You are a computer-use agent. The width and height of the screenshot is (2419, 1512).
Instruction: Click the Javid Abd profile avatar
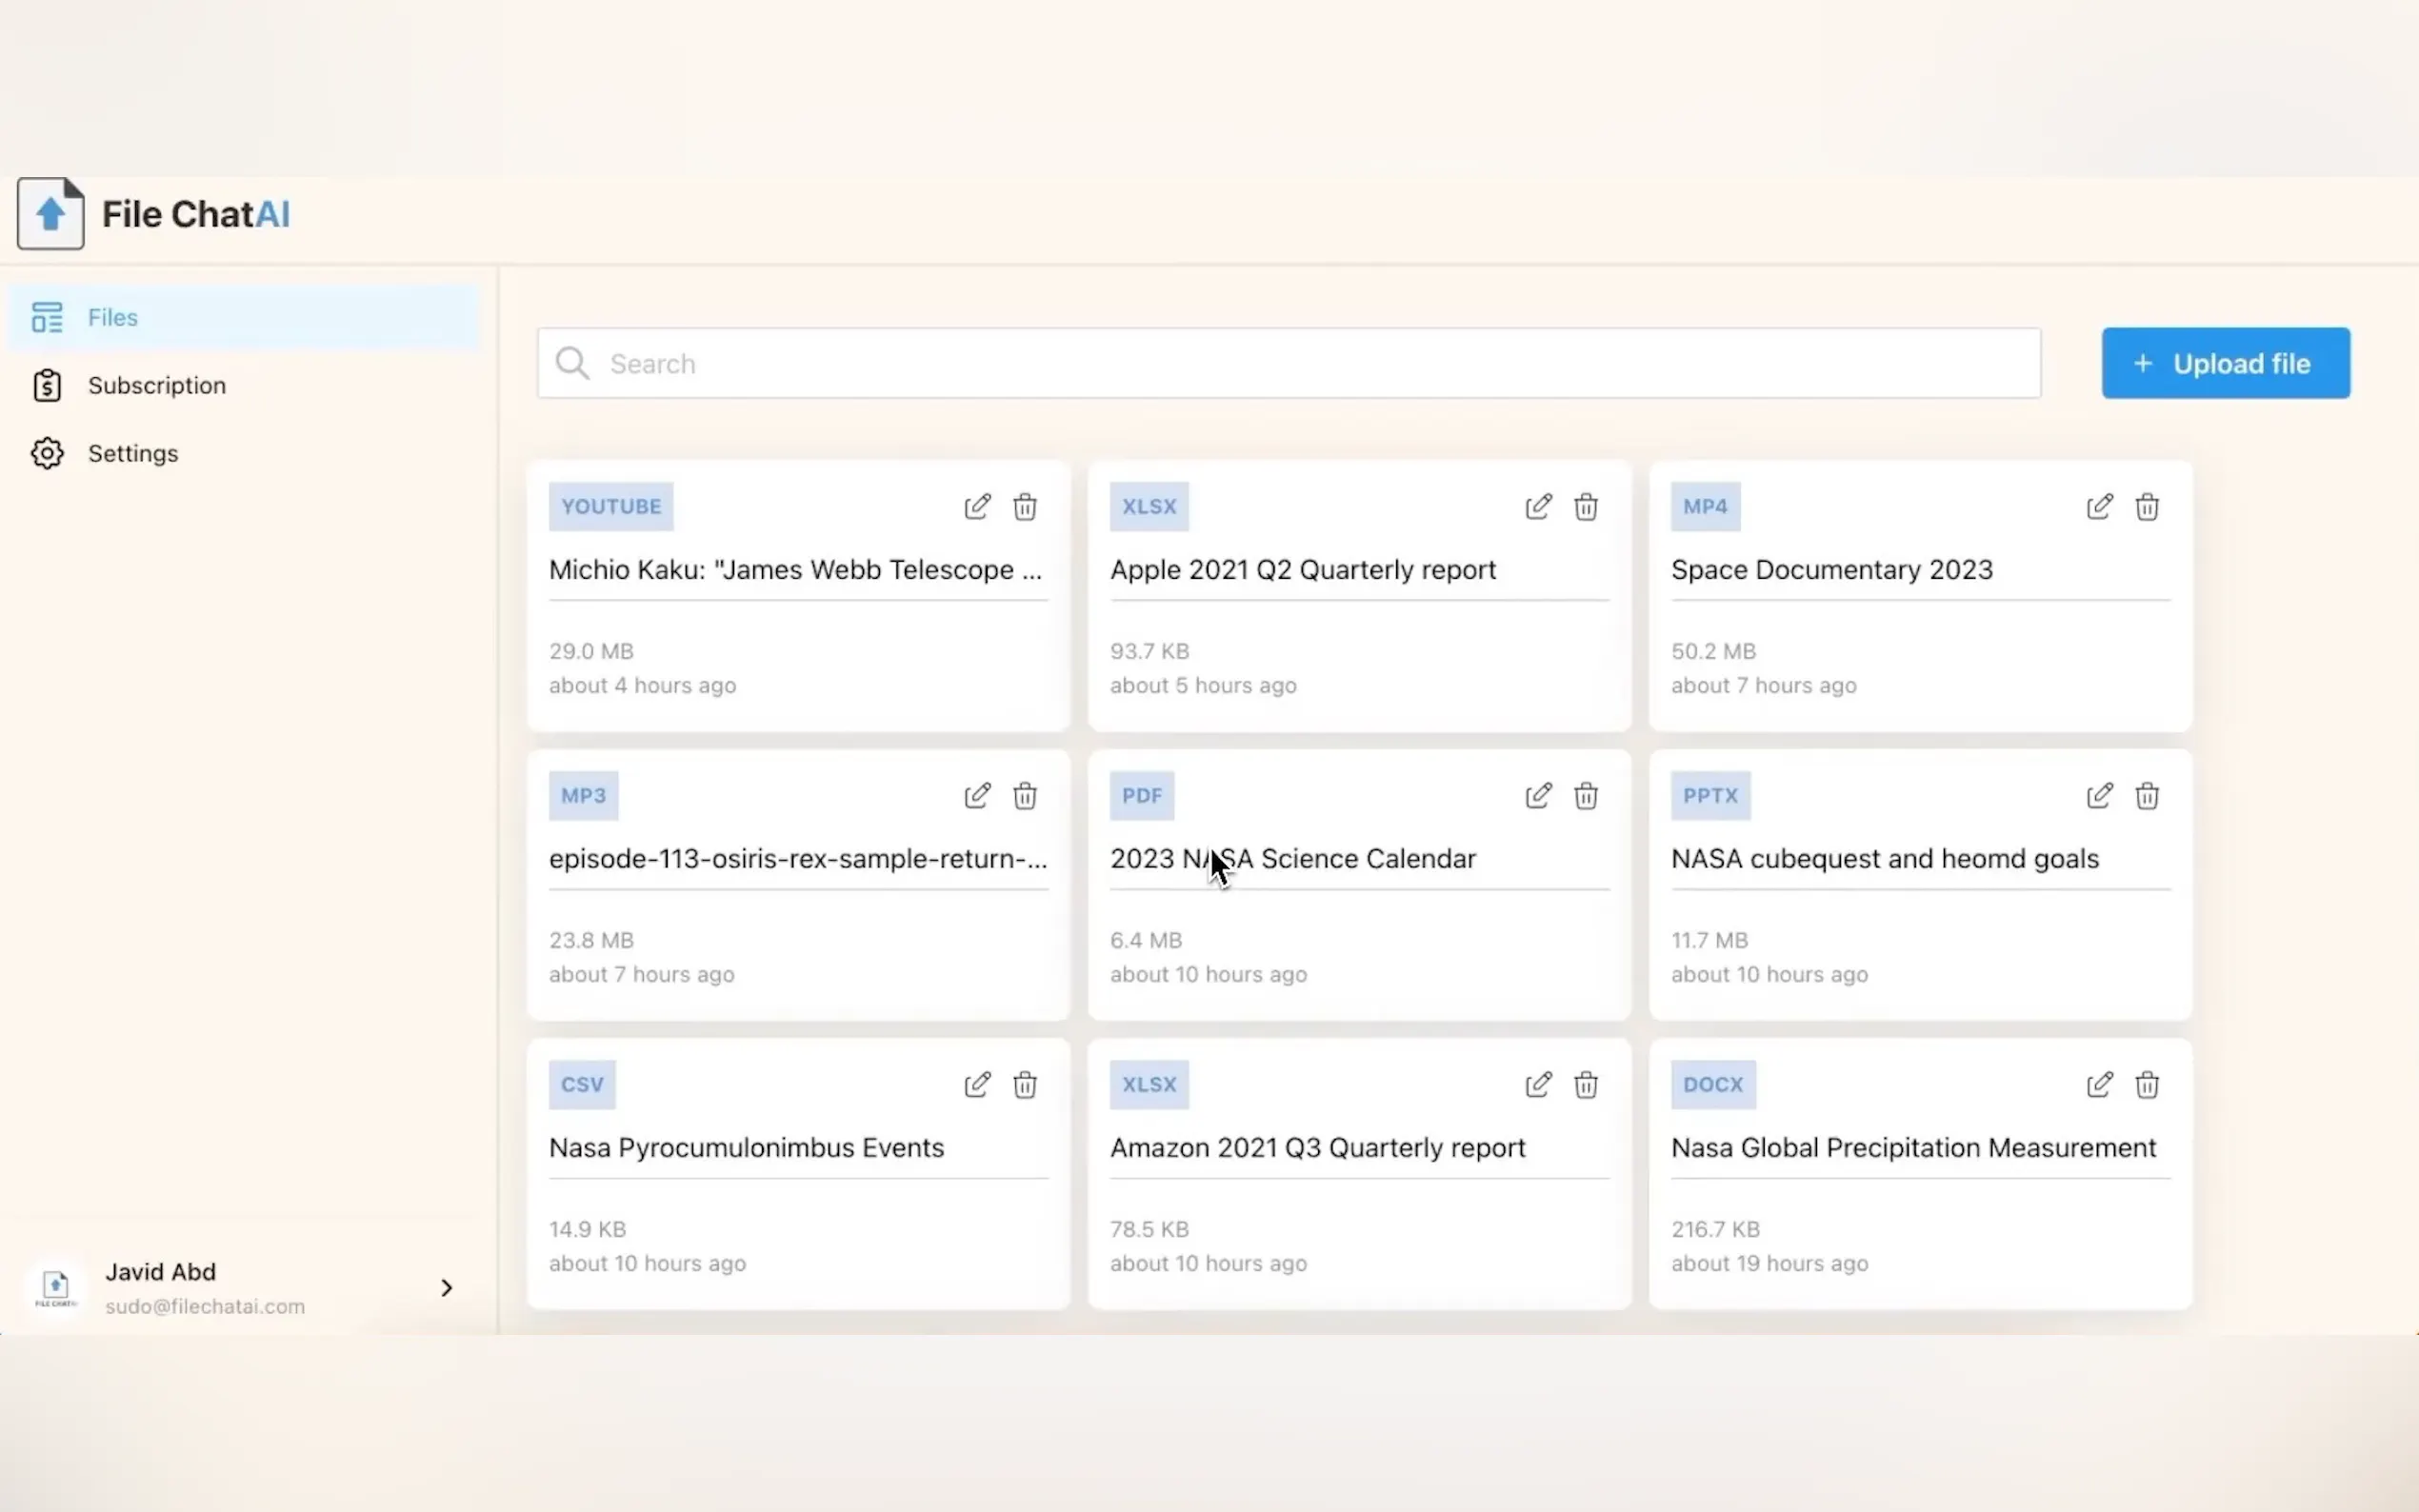(56, 1288)
